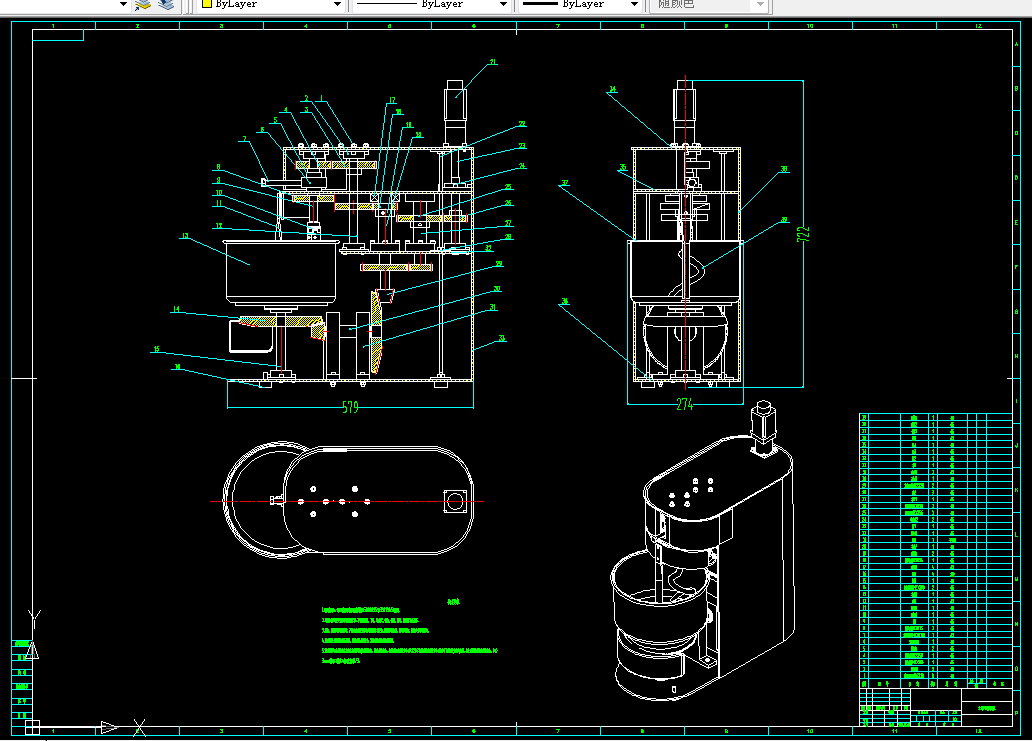Click the UCS origin square icon
Image resolution: width=1032 pixels, height=741 pixels.
coord(31,727)
